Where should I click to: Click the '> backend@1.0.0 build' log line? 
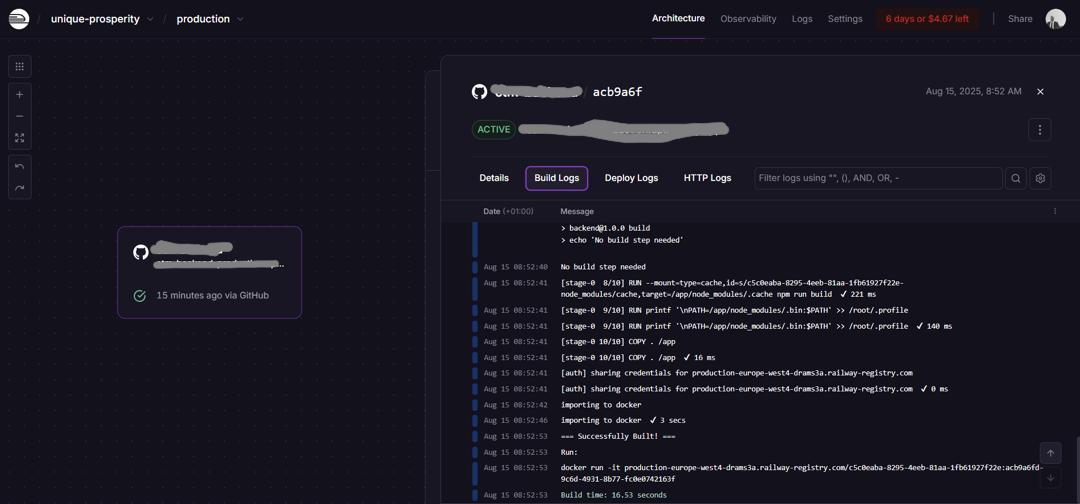click(605, 228)
